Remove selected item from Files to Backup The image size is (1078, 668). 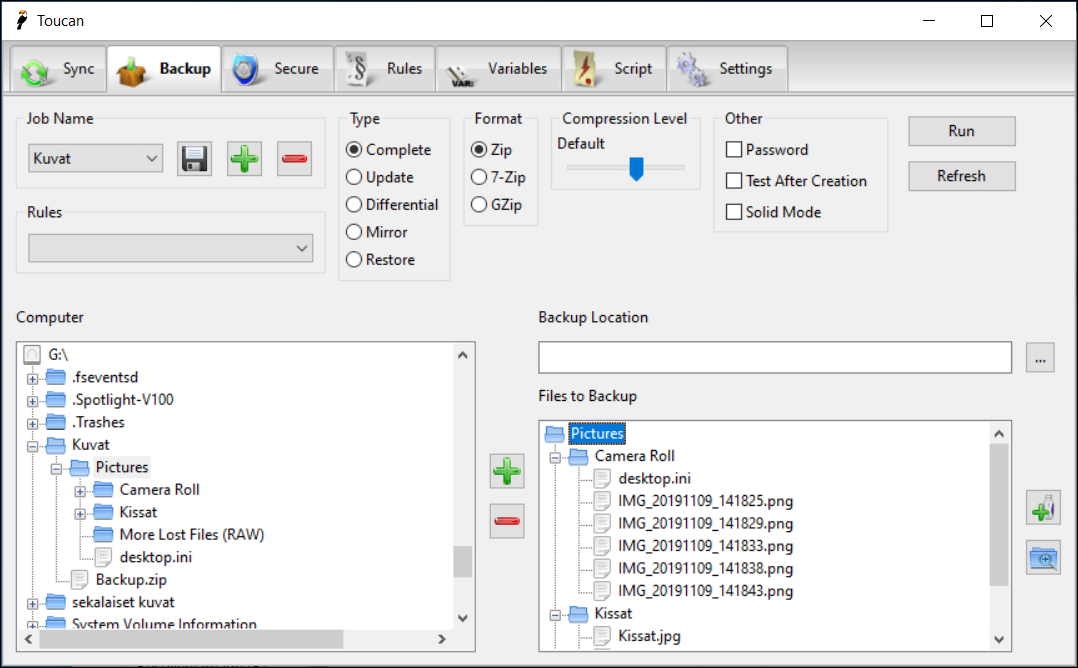coord(508,521)
